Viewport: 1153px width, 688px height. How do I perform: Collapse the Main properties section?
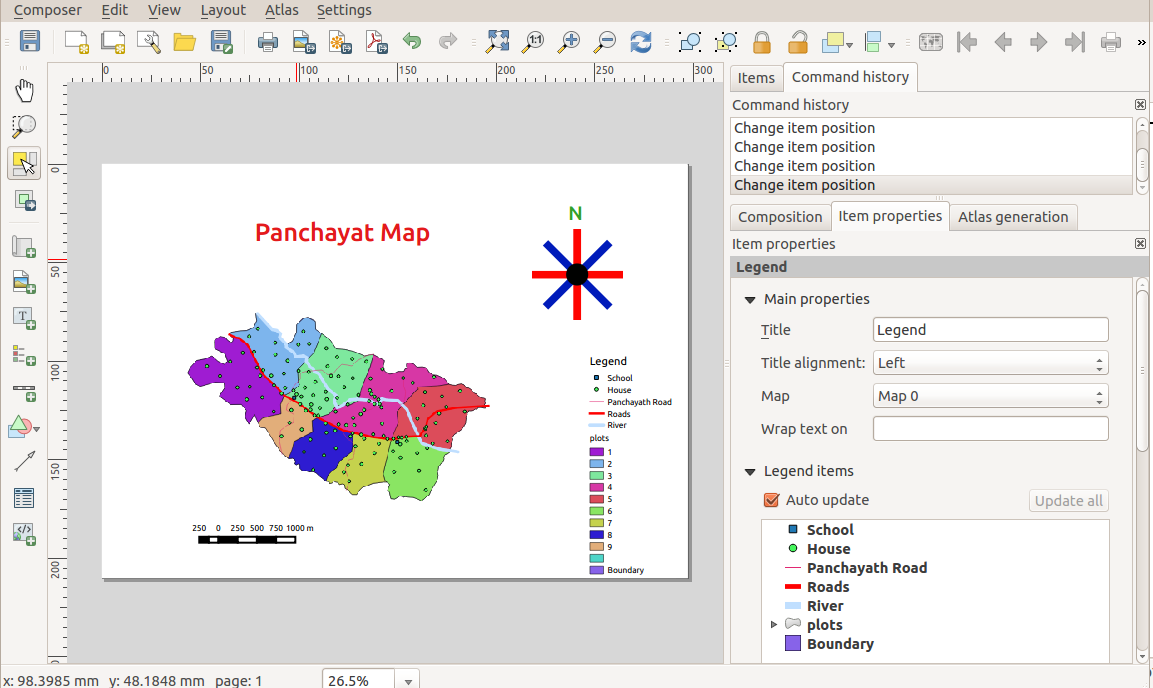750,299
